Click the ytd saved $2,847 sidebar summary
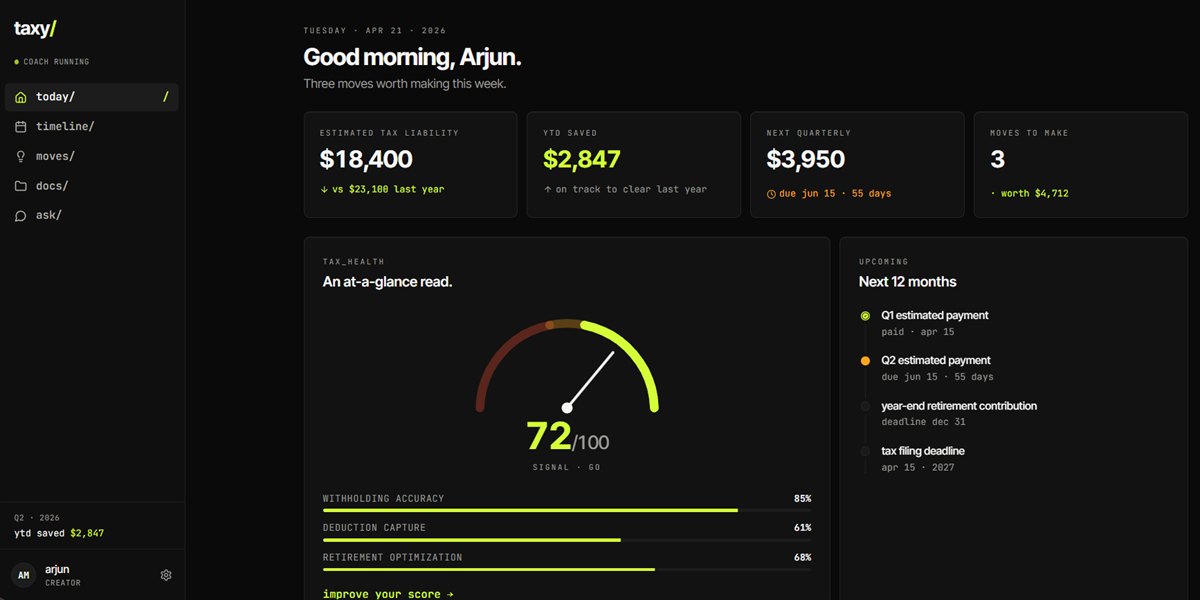 coord(59,533)
